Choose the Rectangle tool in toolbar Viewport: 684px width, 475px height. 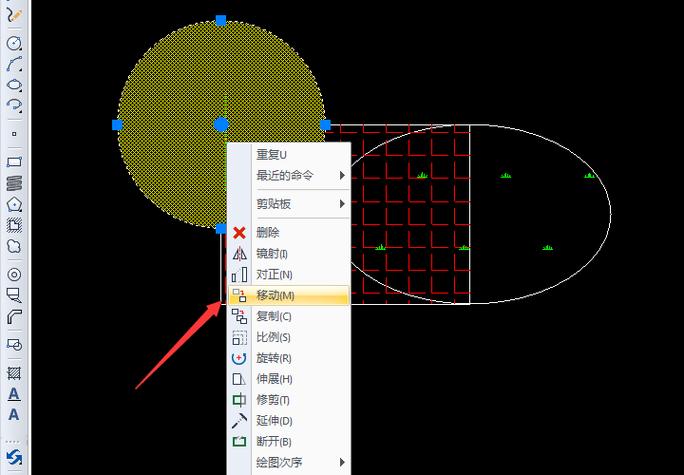tap(14, 161)
